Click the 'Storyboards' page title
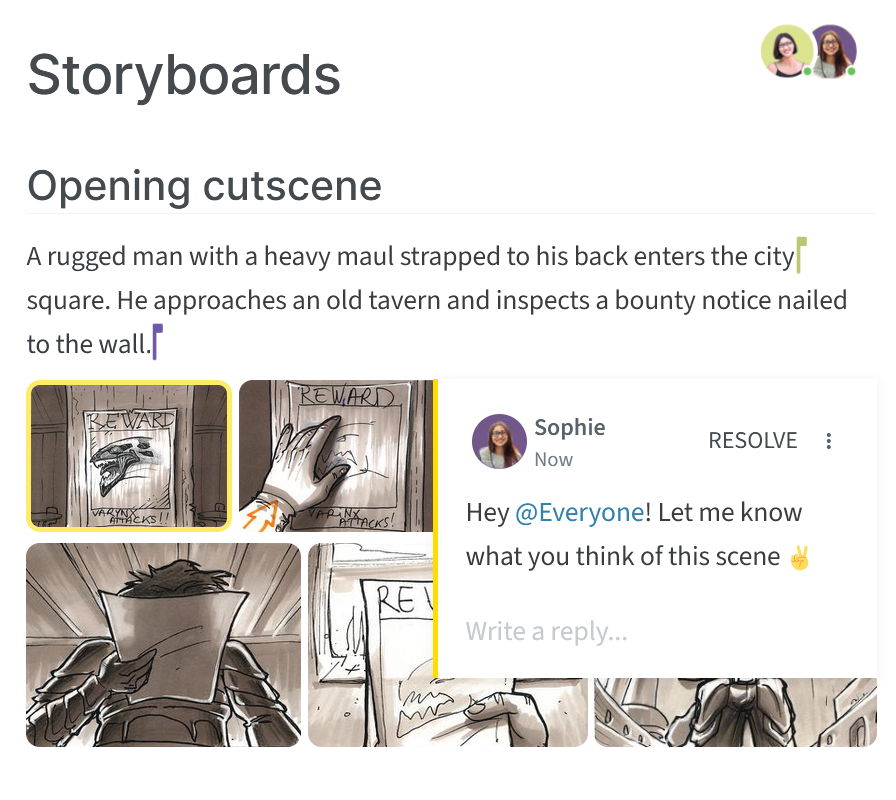Screen dimensions: 896x800 [184, 75]
